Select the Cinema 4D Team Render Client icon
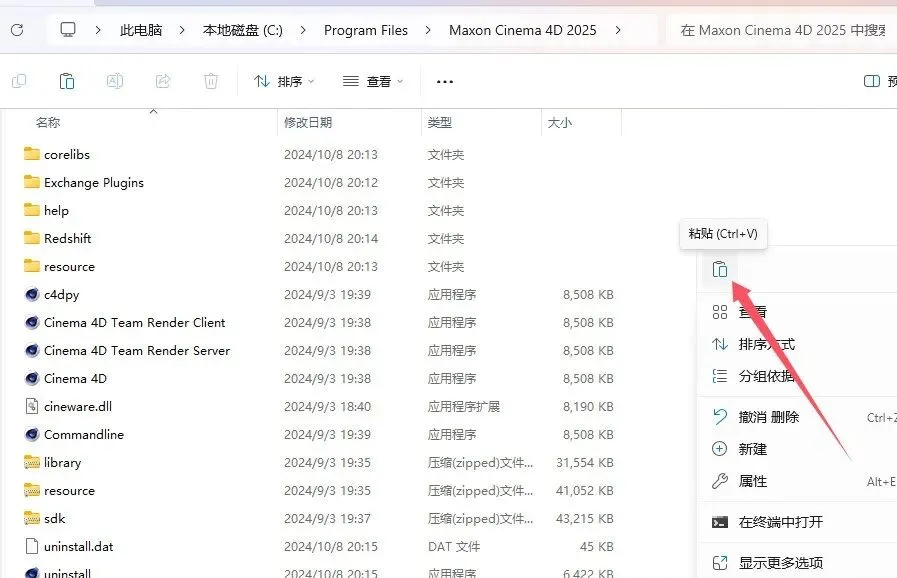897x578 pixels. (x=32, y=322)
